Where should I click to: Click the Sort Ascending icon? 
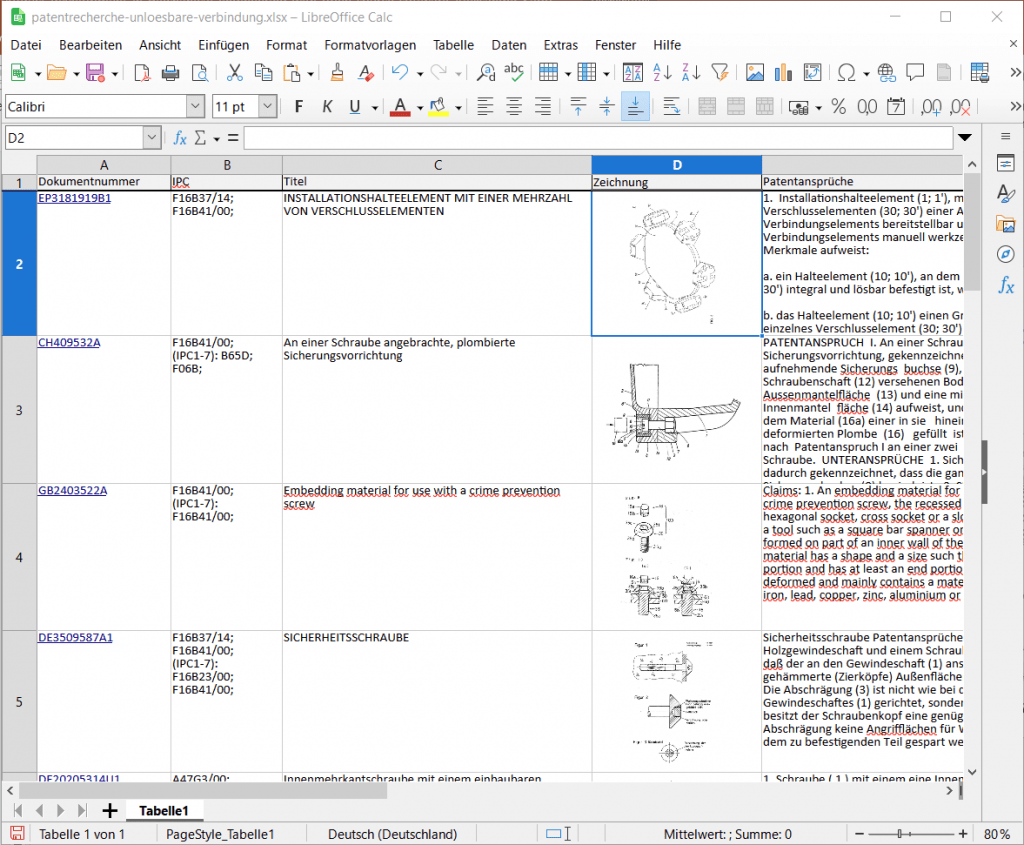coord(662,72)
